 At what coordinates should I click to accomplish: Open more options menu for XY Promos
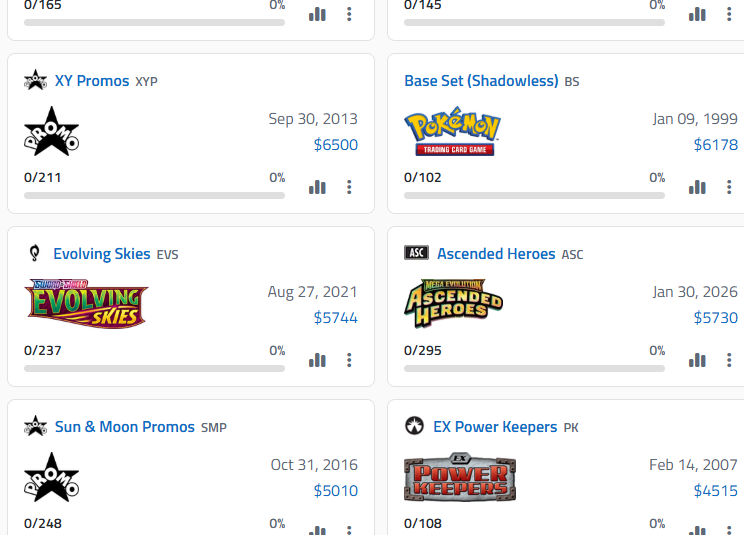coord(349,187)
